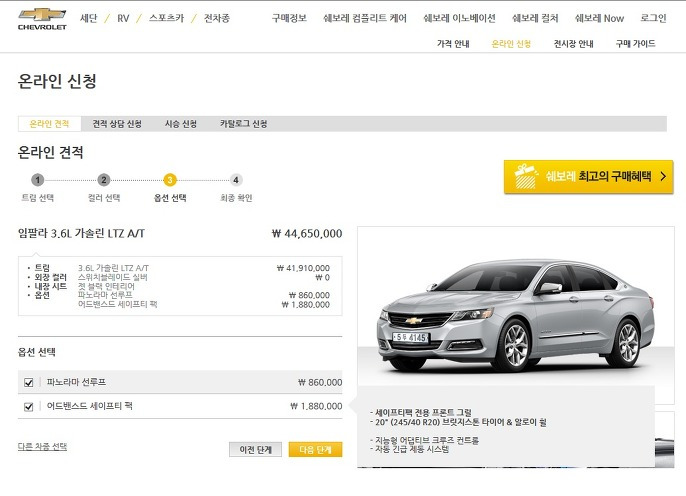Open 쉐보레 Now menu
This screenshot has height=496, width=686.
tap(599, 18)
